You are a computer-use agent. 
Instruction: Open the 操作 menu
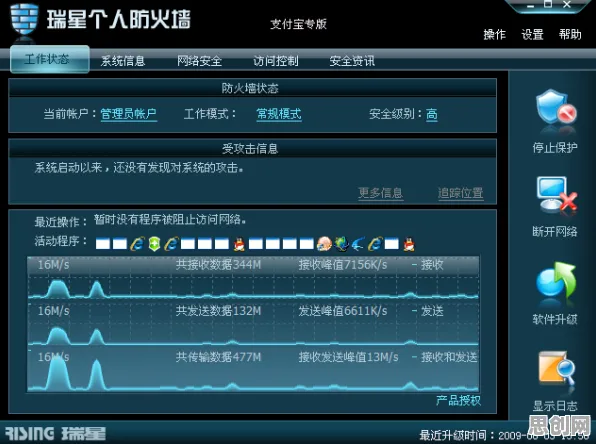[495, 35]
